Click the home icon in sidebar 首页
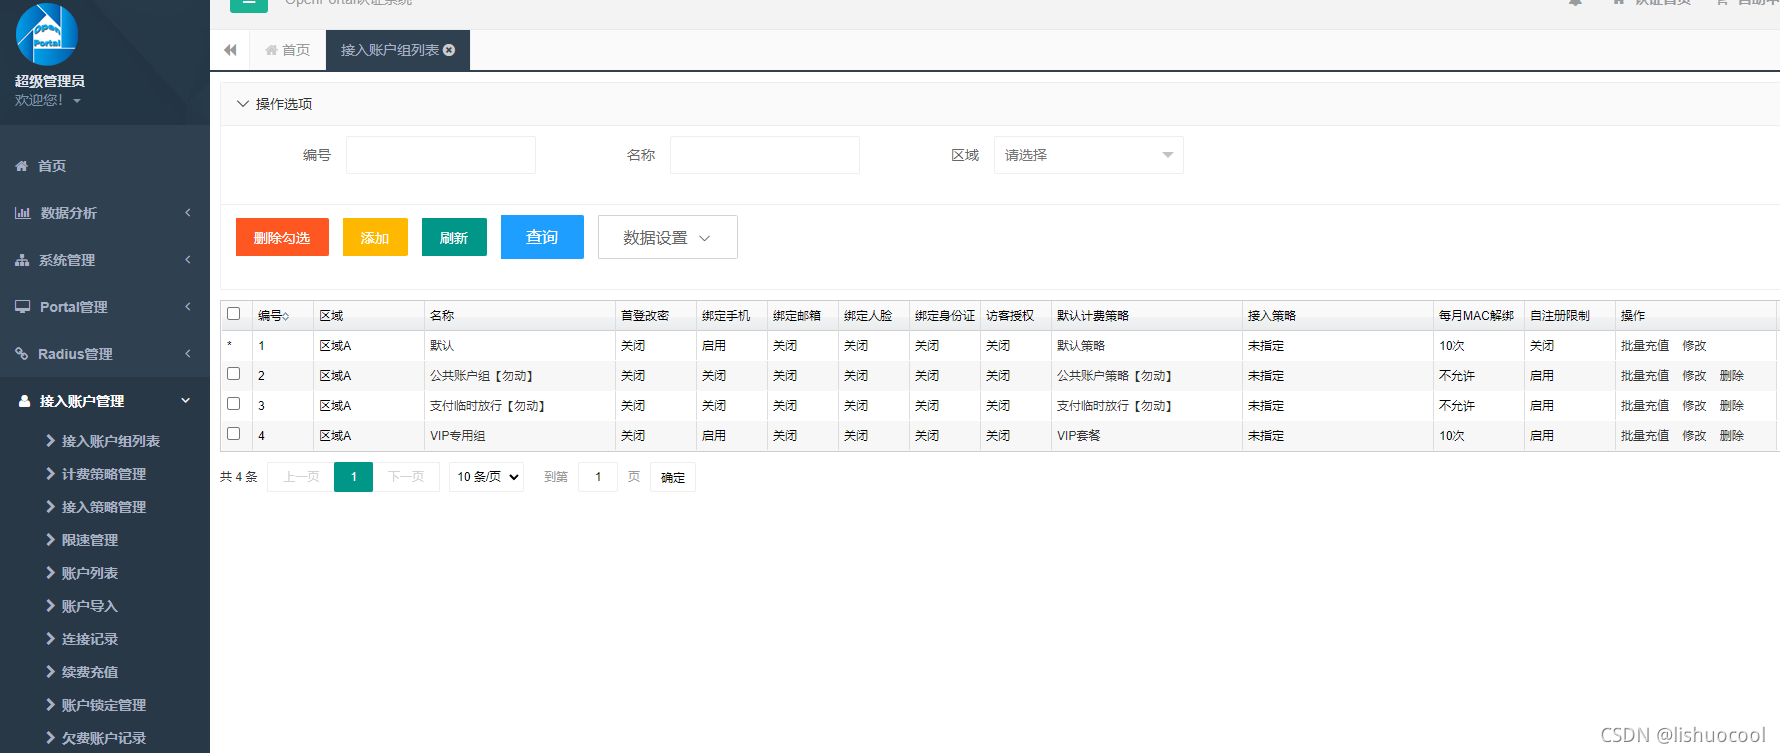Viewport: 1780px width, 753px height. pos(21,166)
